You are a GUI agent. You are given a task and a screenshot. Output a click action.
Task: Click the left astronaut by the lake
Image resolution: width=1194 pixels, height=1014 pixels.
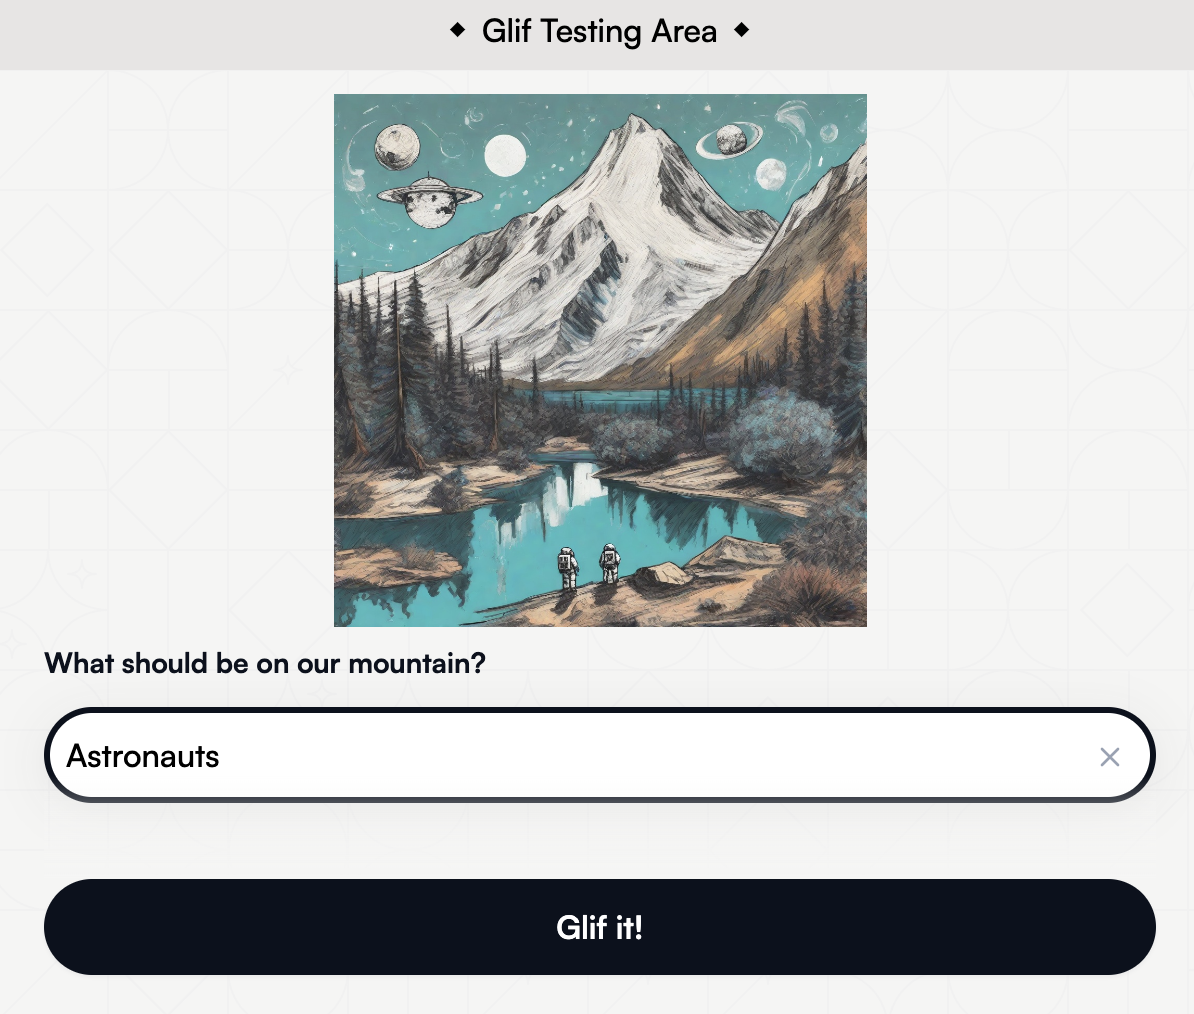pos(568,566)
